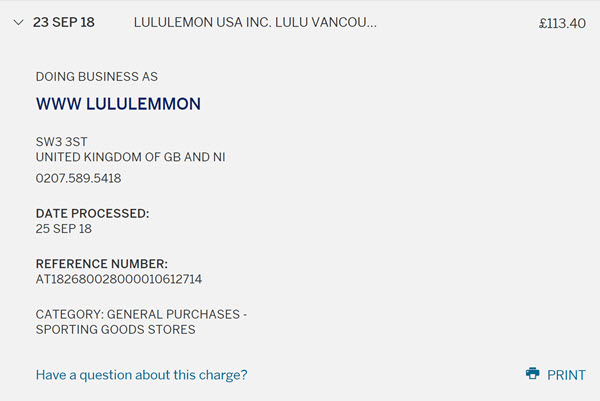Click the processed date 25 SEP 18
600x401 pixels.
[x=64, y=229]
